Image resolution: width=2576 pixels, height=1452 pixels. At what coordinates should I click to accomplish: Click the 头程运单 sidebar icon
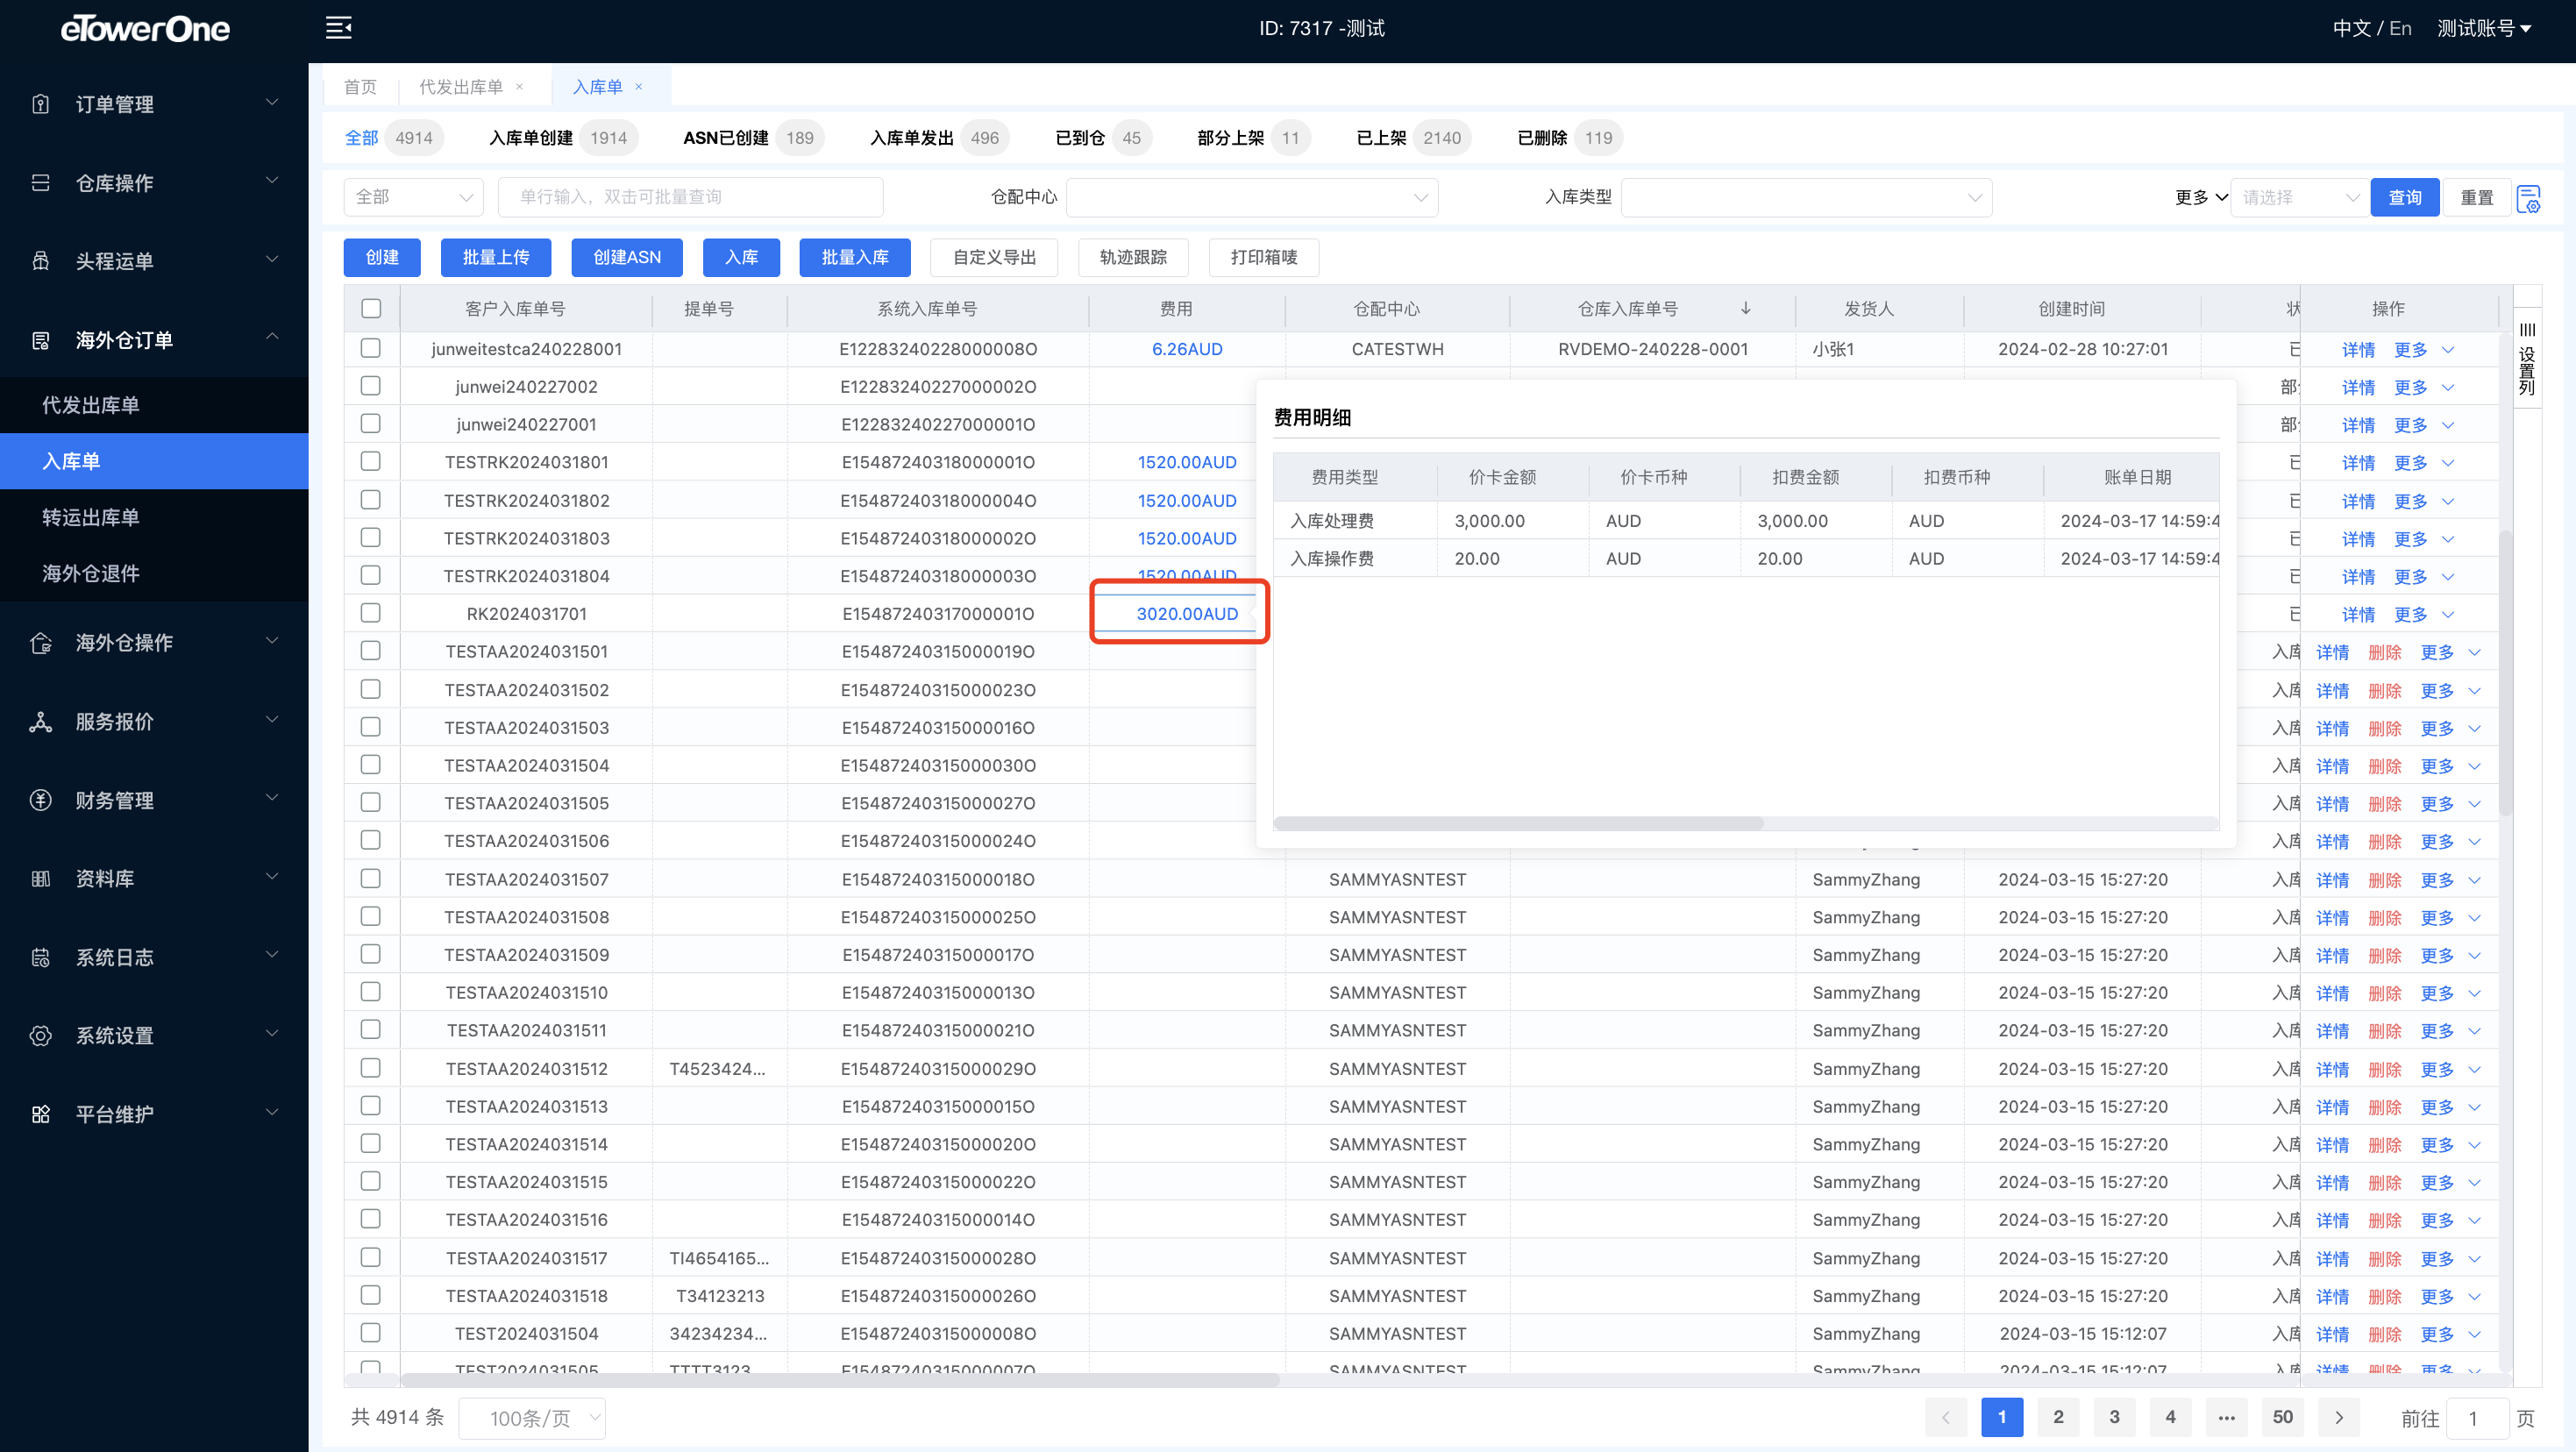point(41,261)
